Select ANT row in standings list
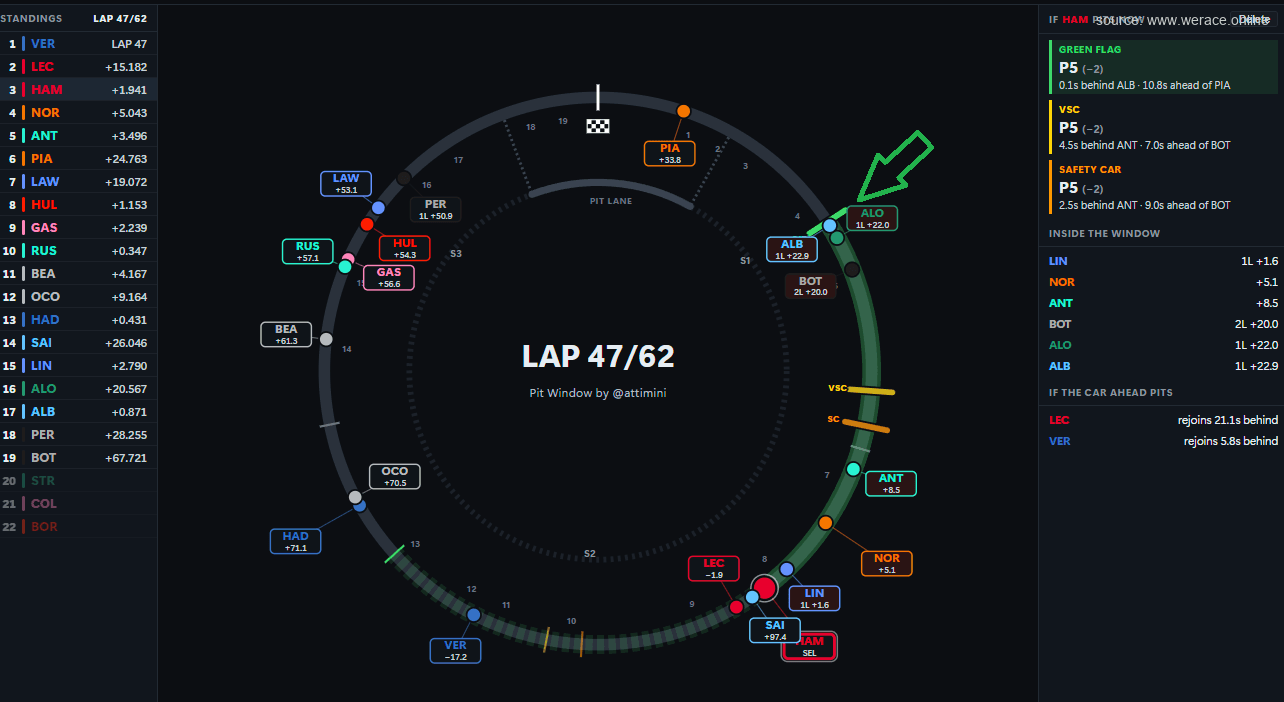 point(78,136)
